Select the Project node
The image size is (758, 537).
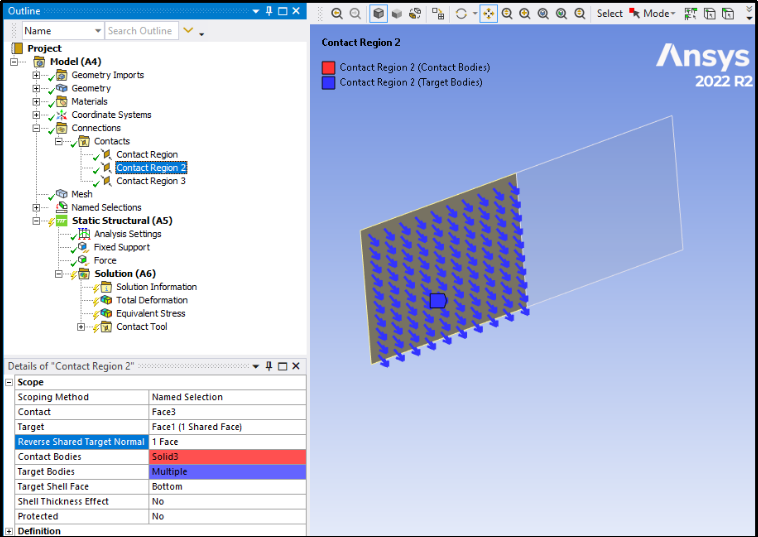(x=44, y=48)
